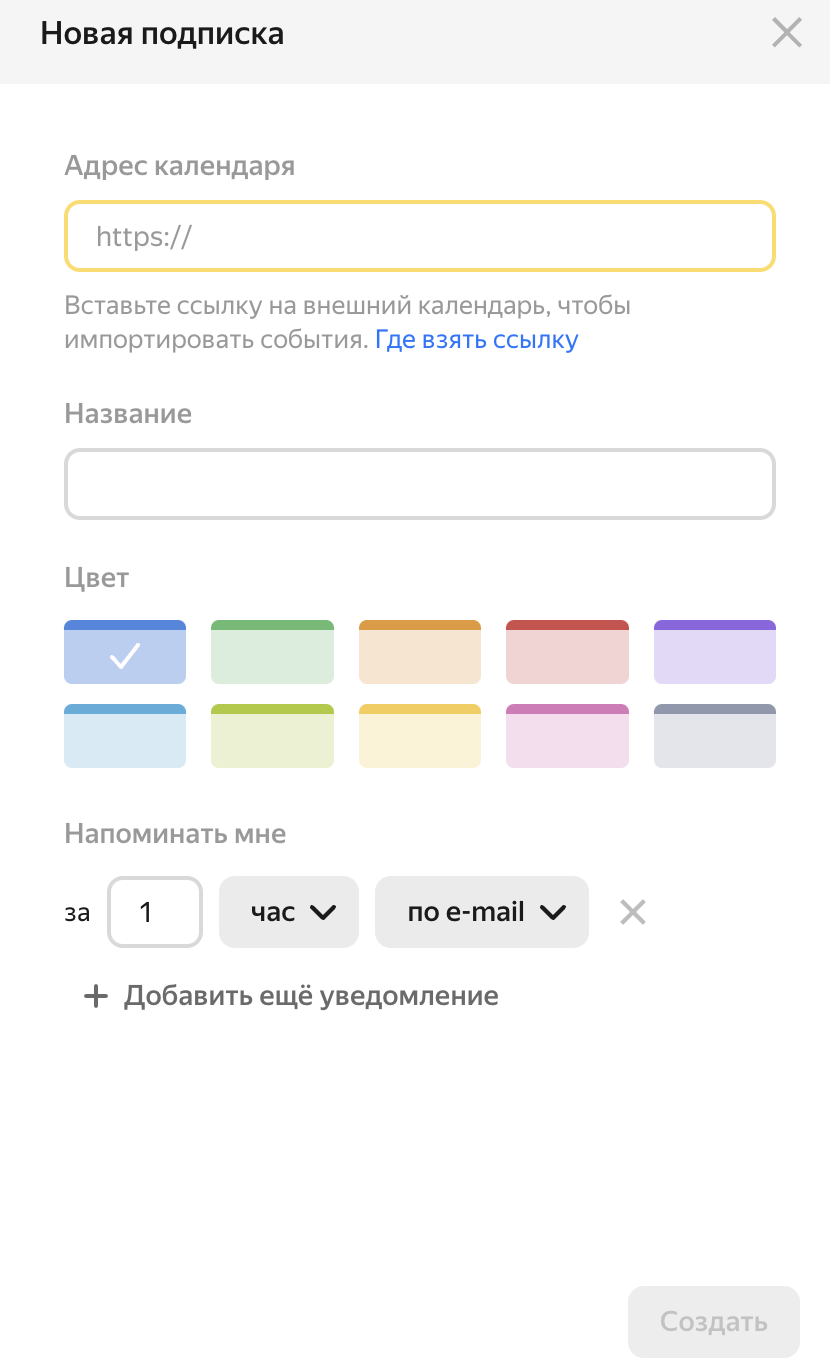Select the gray color swatch

[x=715, y=736]
